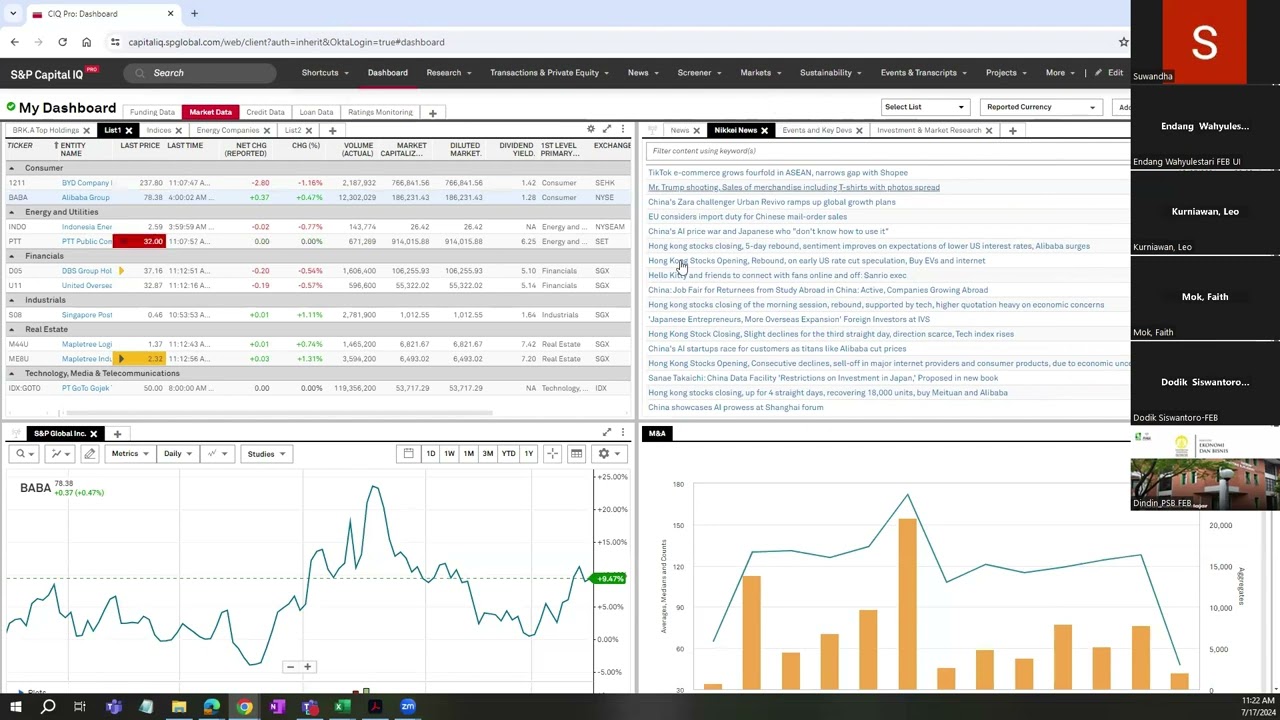Open the chart date range calendar
Viewport: 1280px width, 720px height.
[x=408, y=454]
